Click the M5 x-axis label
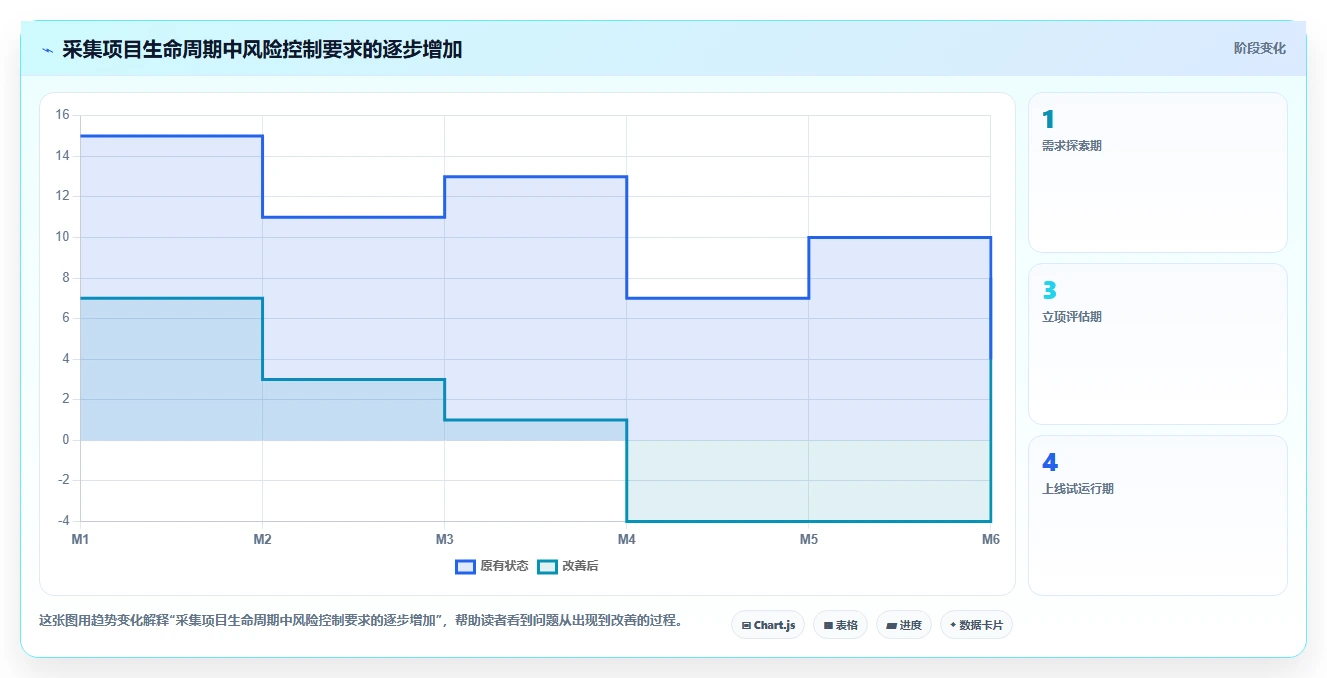Image resolution: width=1327 pixels, height=678 pixels. point(808,539)
